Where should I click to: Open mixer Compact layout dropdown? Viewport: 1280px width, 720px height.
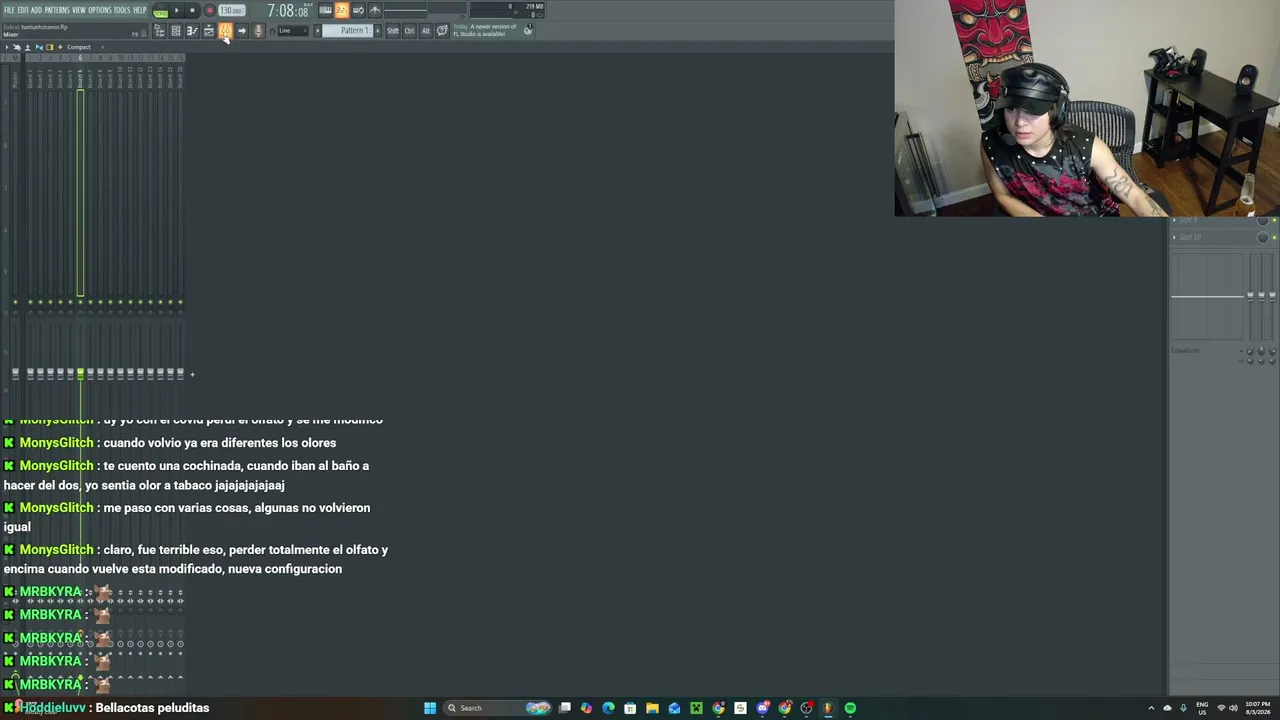point(79,47)
